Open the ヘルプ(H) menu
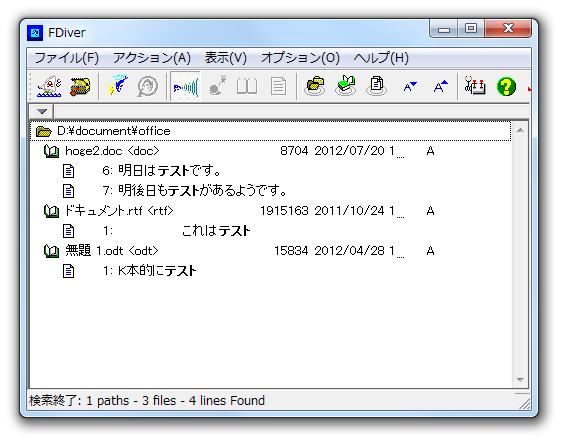561x438 pixels. (x=381, y=58)
